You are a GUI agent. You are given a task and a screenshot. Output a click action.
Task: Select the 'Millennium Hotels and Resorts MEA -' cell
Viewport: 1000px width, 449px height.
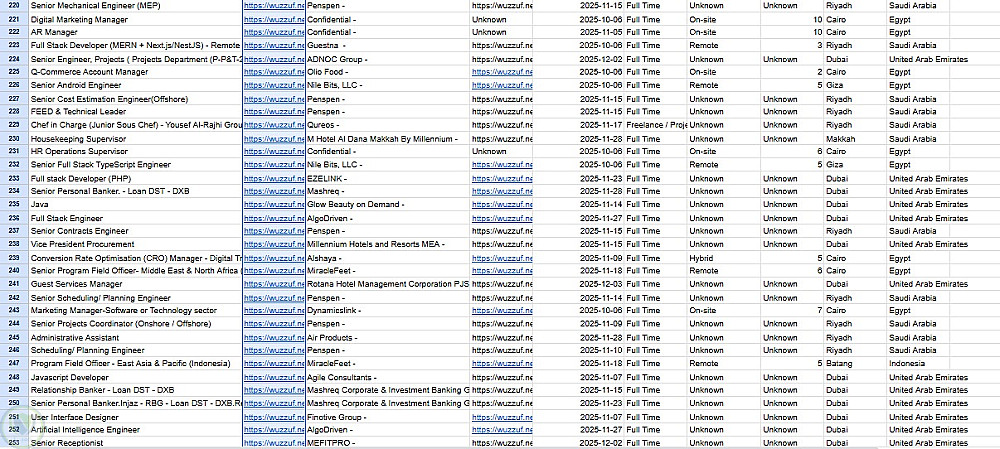387,244
